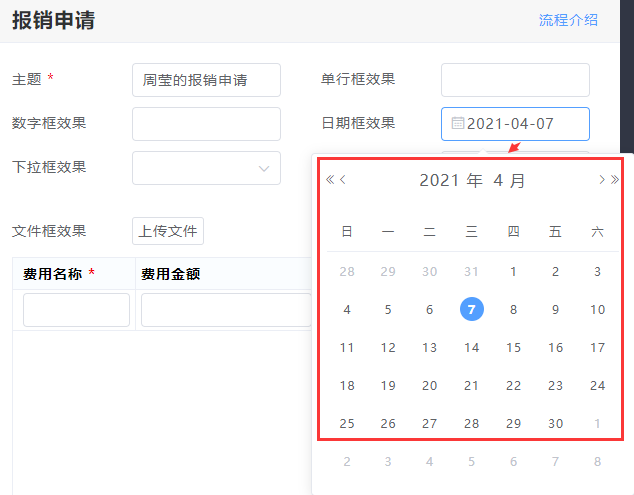Go to previous month in calendar
The image size is (634, 495).
point(343,180)
